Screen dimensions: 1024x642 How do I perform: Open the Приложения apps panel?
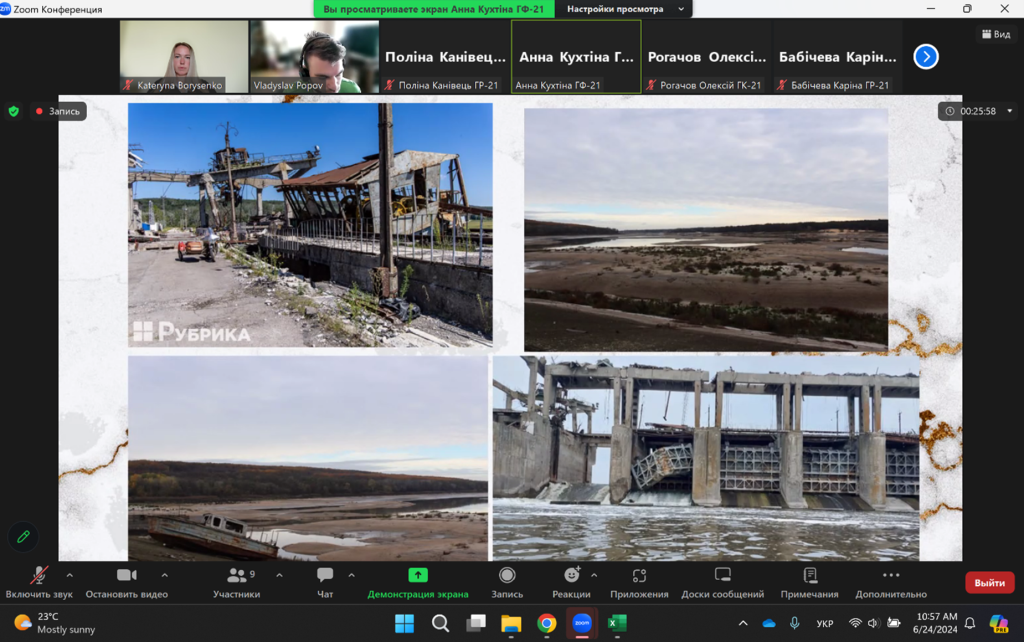pos(639,582)
